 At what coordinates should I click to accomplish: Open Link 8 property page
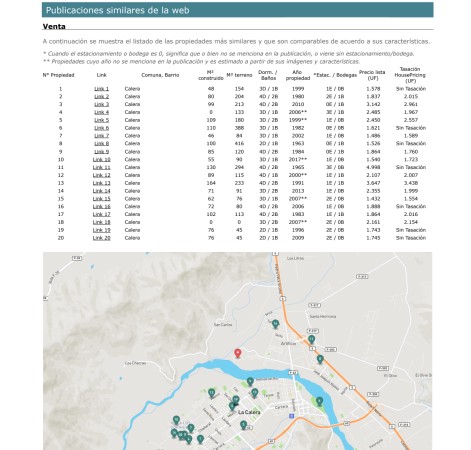101,143
